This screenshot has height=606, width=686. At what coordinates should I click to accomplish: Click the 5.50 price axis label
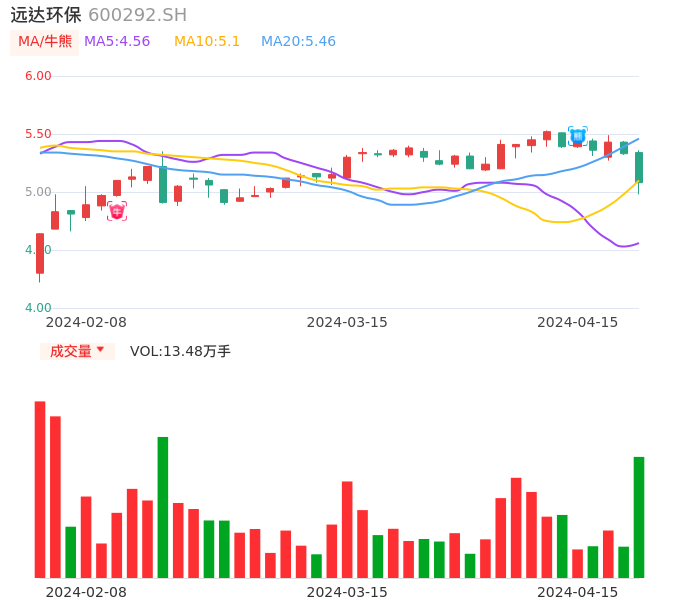38,134
